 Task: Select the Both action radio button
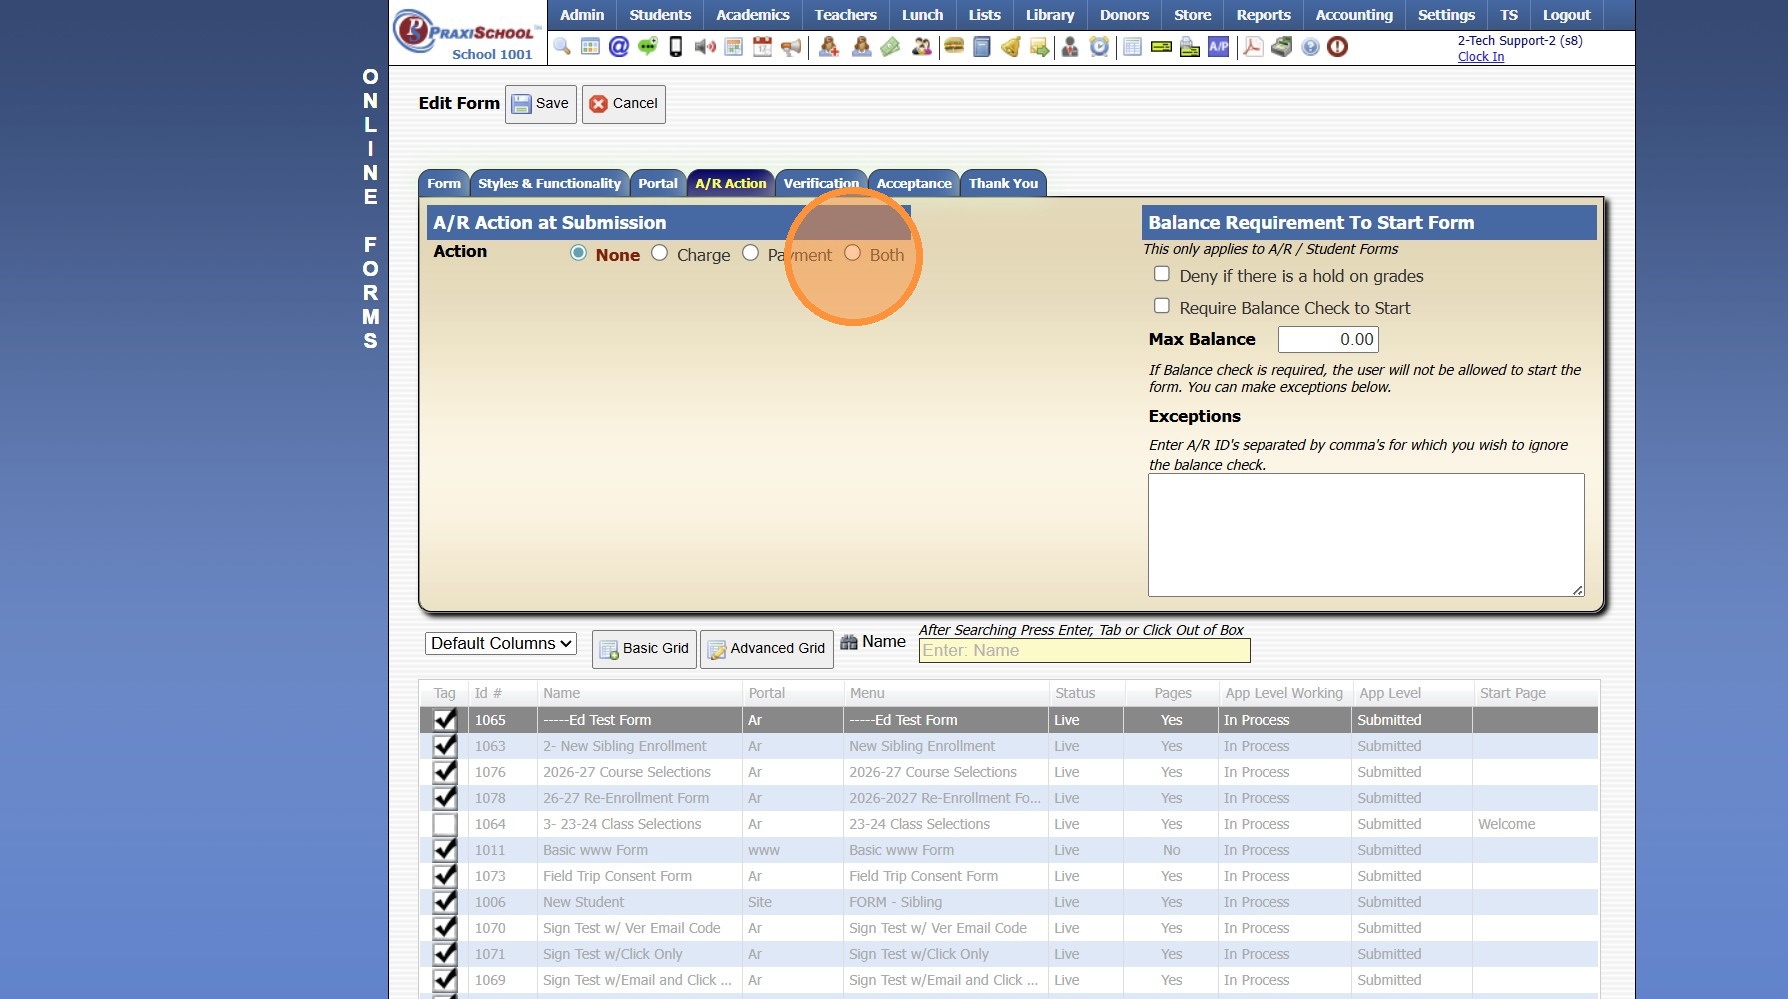852,253
